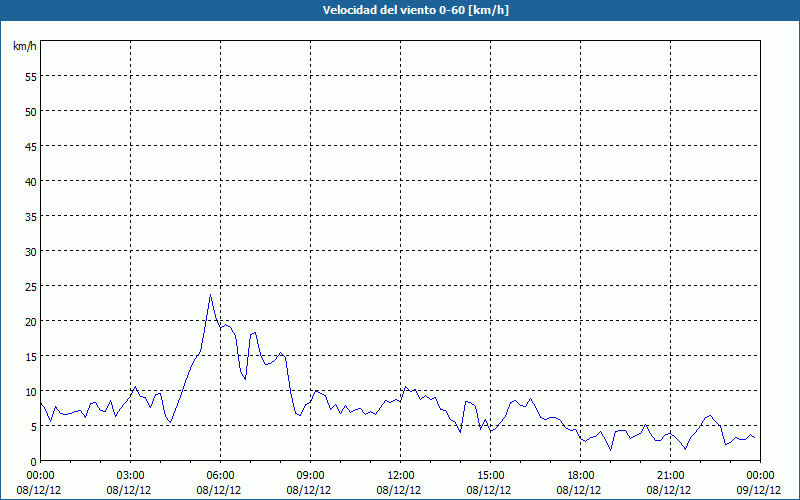Viewport: 800px width, 500px height.
Task: Click the '30' y-axis label
Action: 31,252
